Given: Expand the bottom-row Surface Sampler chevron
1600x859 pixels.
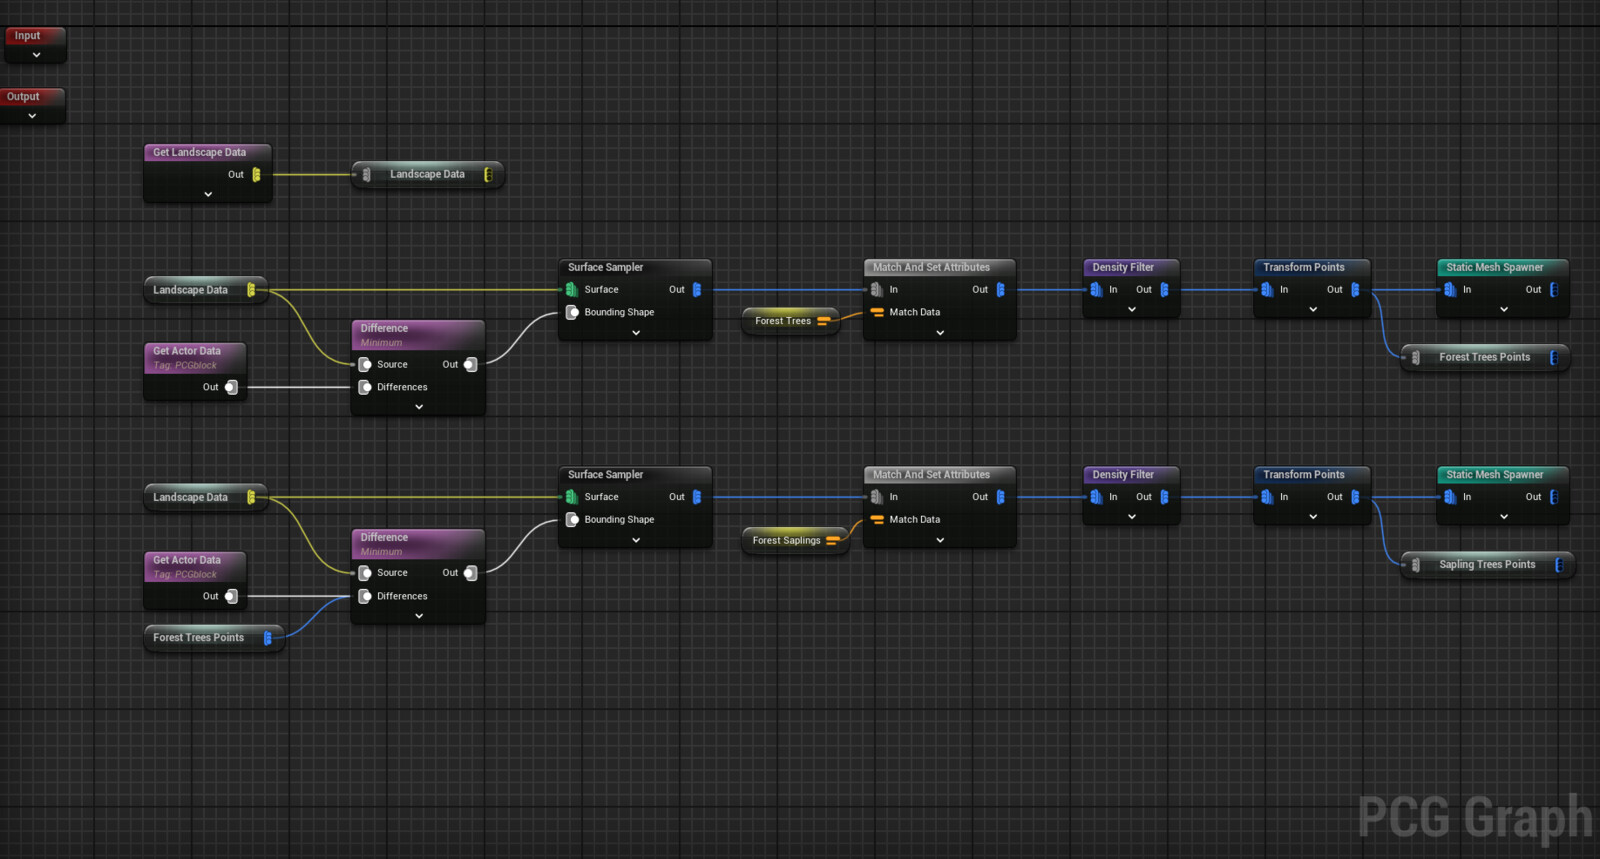Looking at the screenshot, I should (x=636, y=540).
